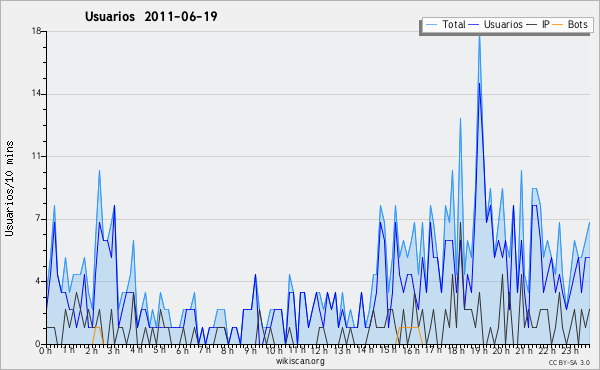Image resolution: width=600 pixels, height=370 pixels.
Task: Click the '18 h' x-axis label
Action: [456, 351]
